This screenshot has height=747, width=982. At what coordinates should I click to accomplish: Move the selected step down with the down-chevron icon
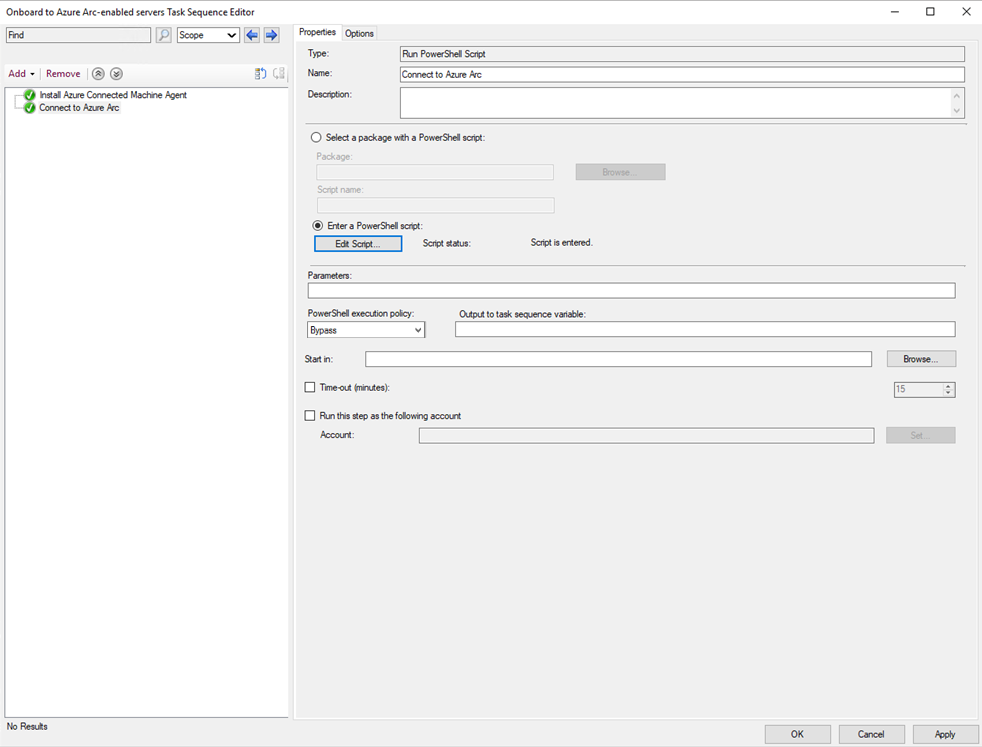[116, 73]
